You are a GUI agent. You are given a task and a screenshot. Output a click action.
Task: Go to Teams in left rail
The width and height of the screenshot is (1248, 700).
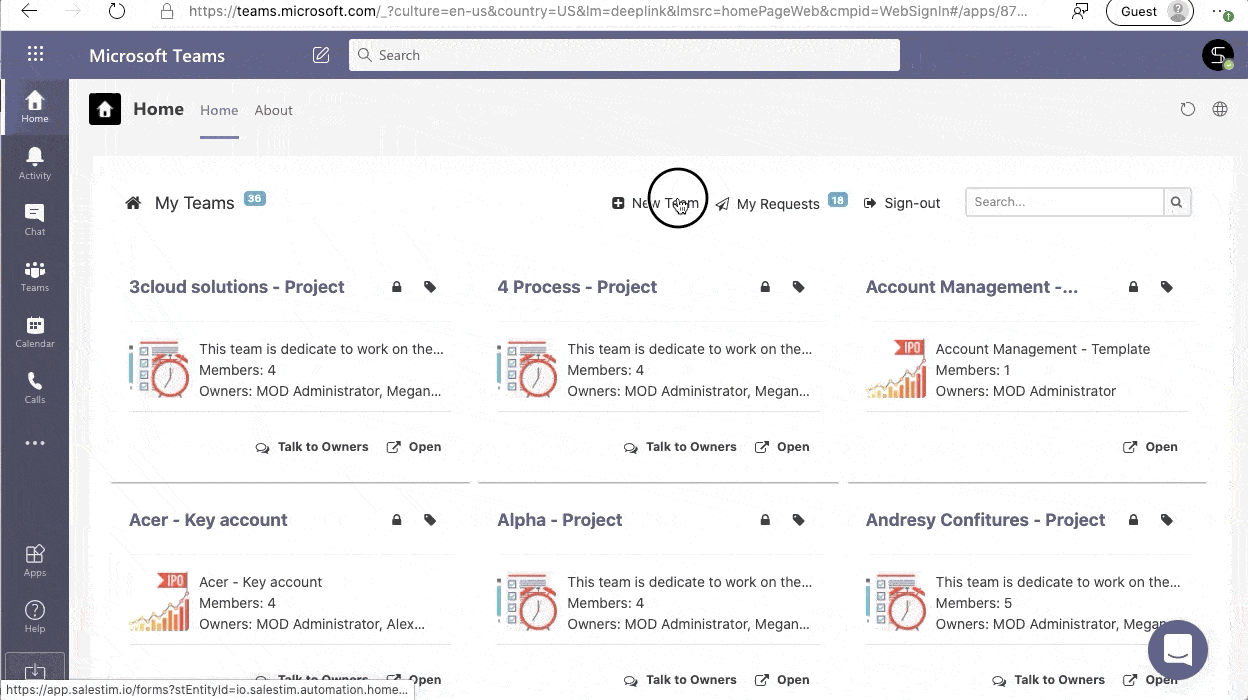(x=34, y=275)
